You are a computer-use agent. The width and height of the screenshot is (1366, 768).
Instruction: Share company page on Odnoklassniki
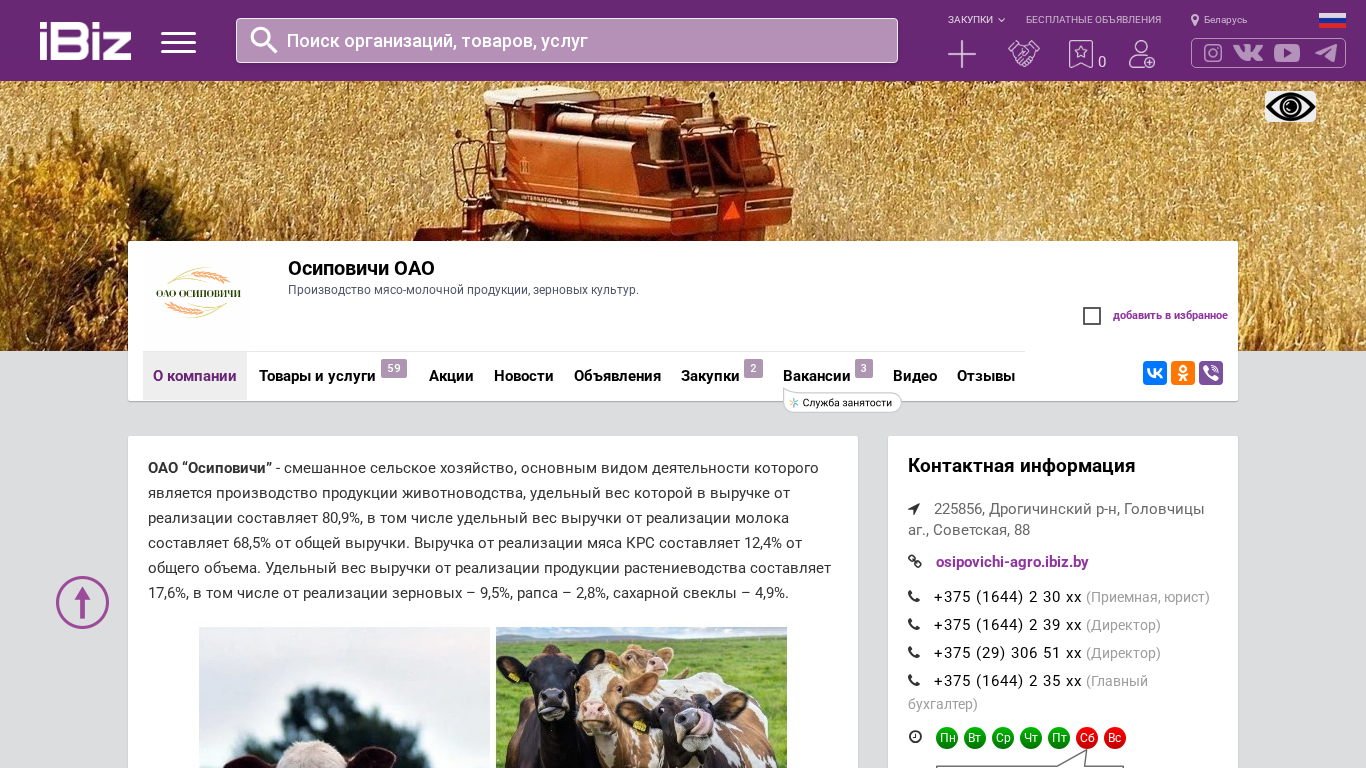click(1183, 373)
